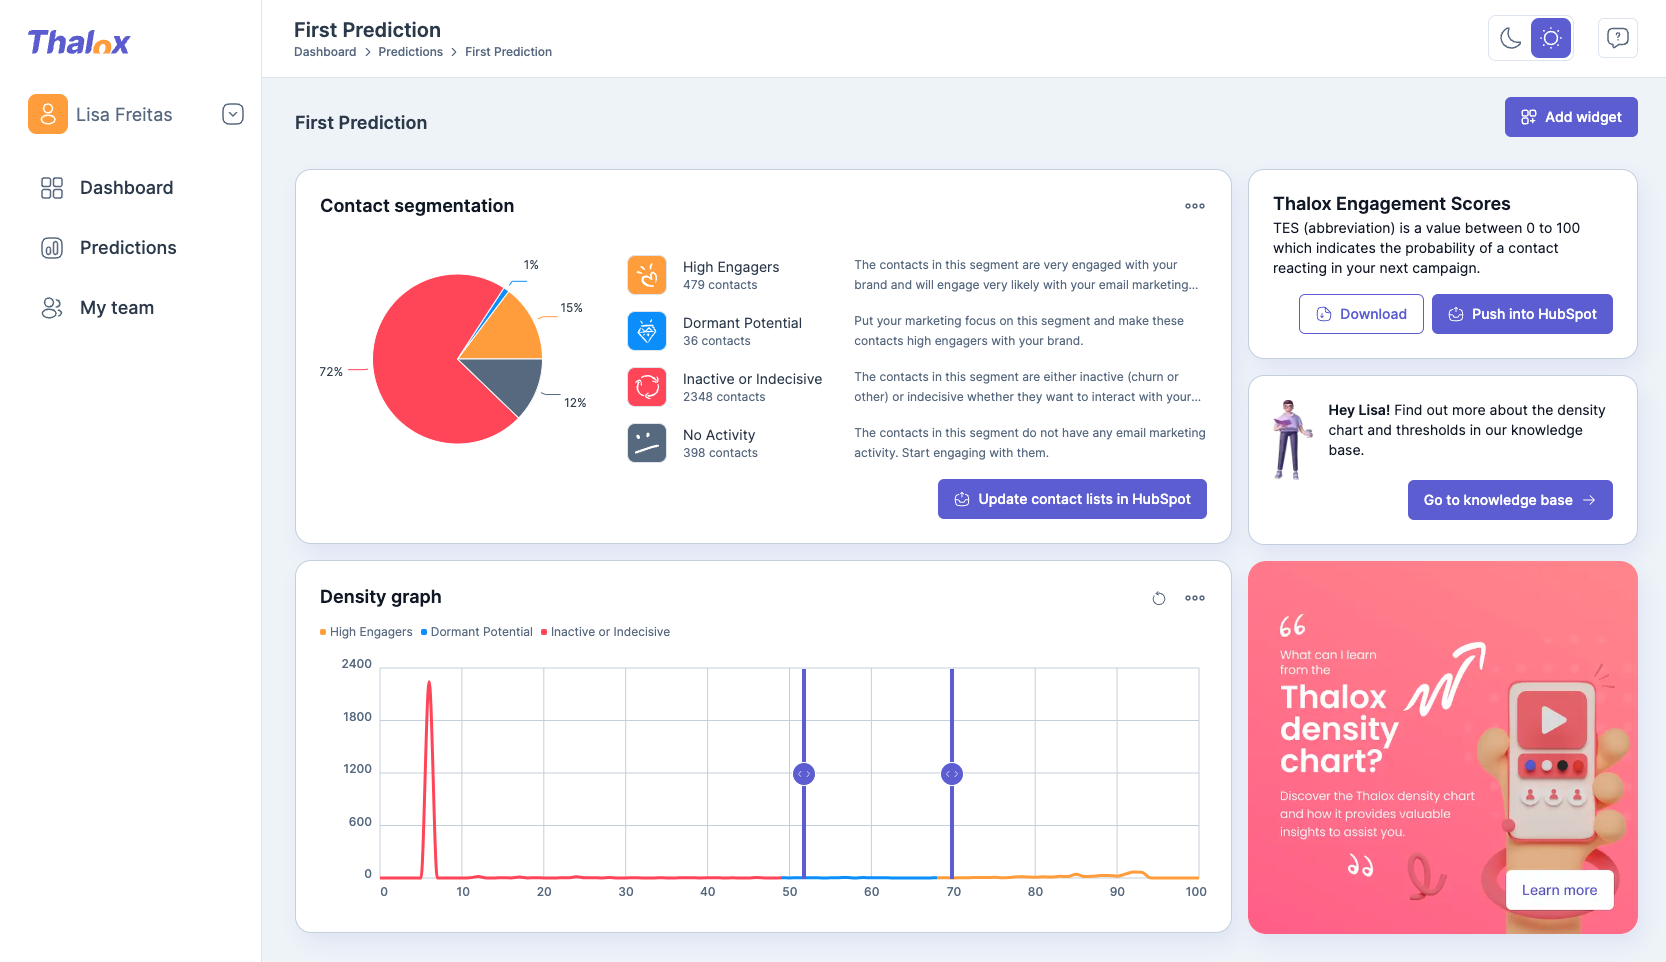This screenshot has height=962, width=1666.
Task: Toggle the Dormant Potential legend entry
Action: coord(477,631)
